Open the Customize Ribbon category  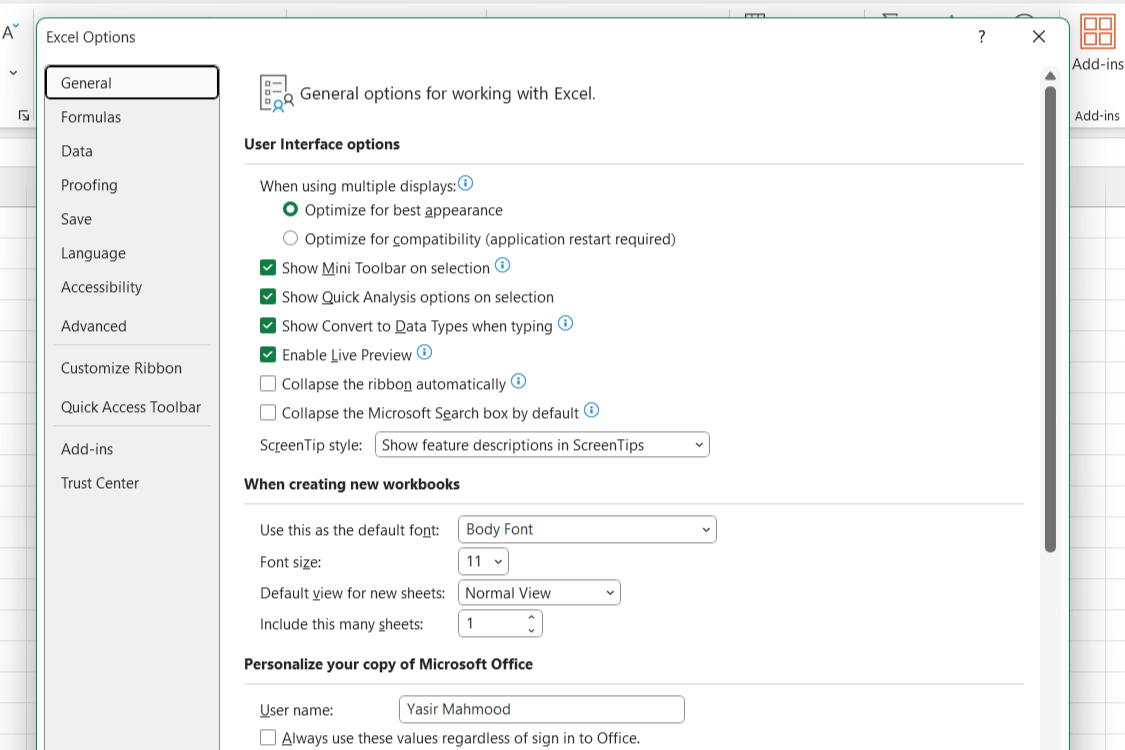[x=132, y=368]
